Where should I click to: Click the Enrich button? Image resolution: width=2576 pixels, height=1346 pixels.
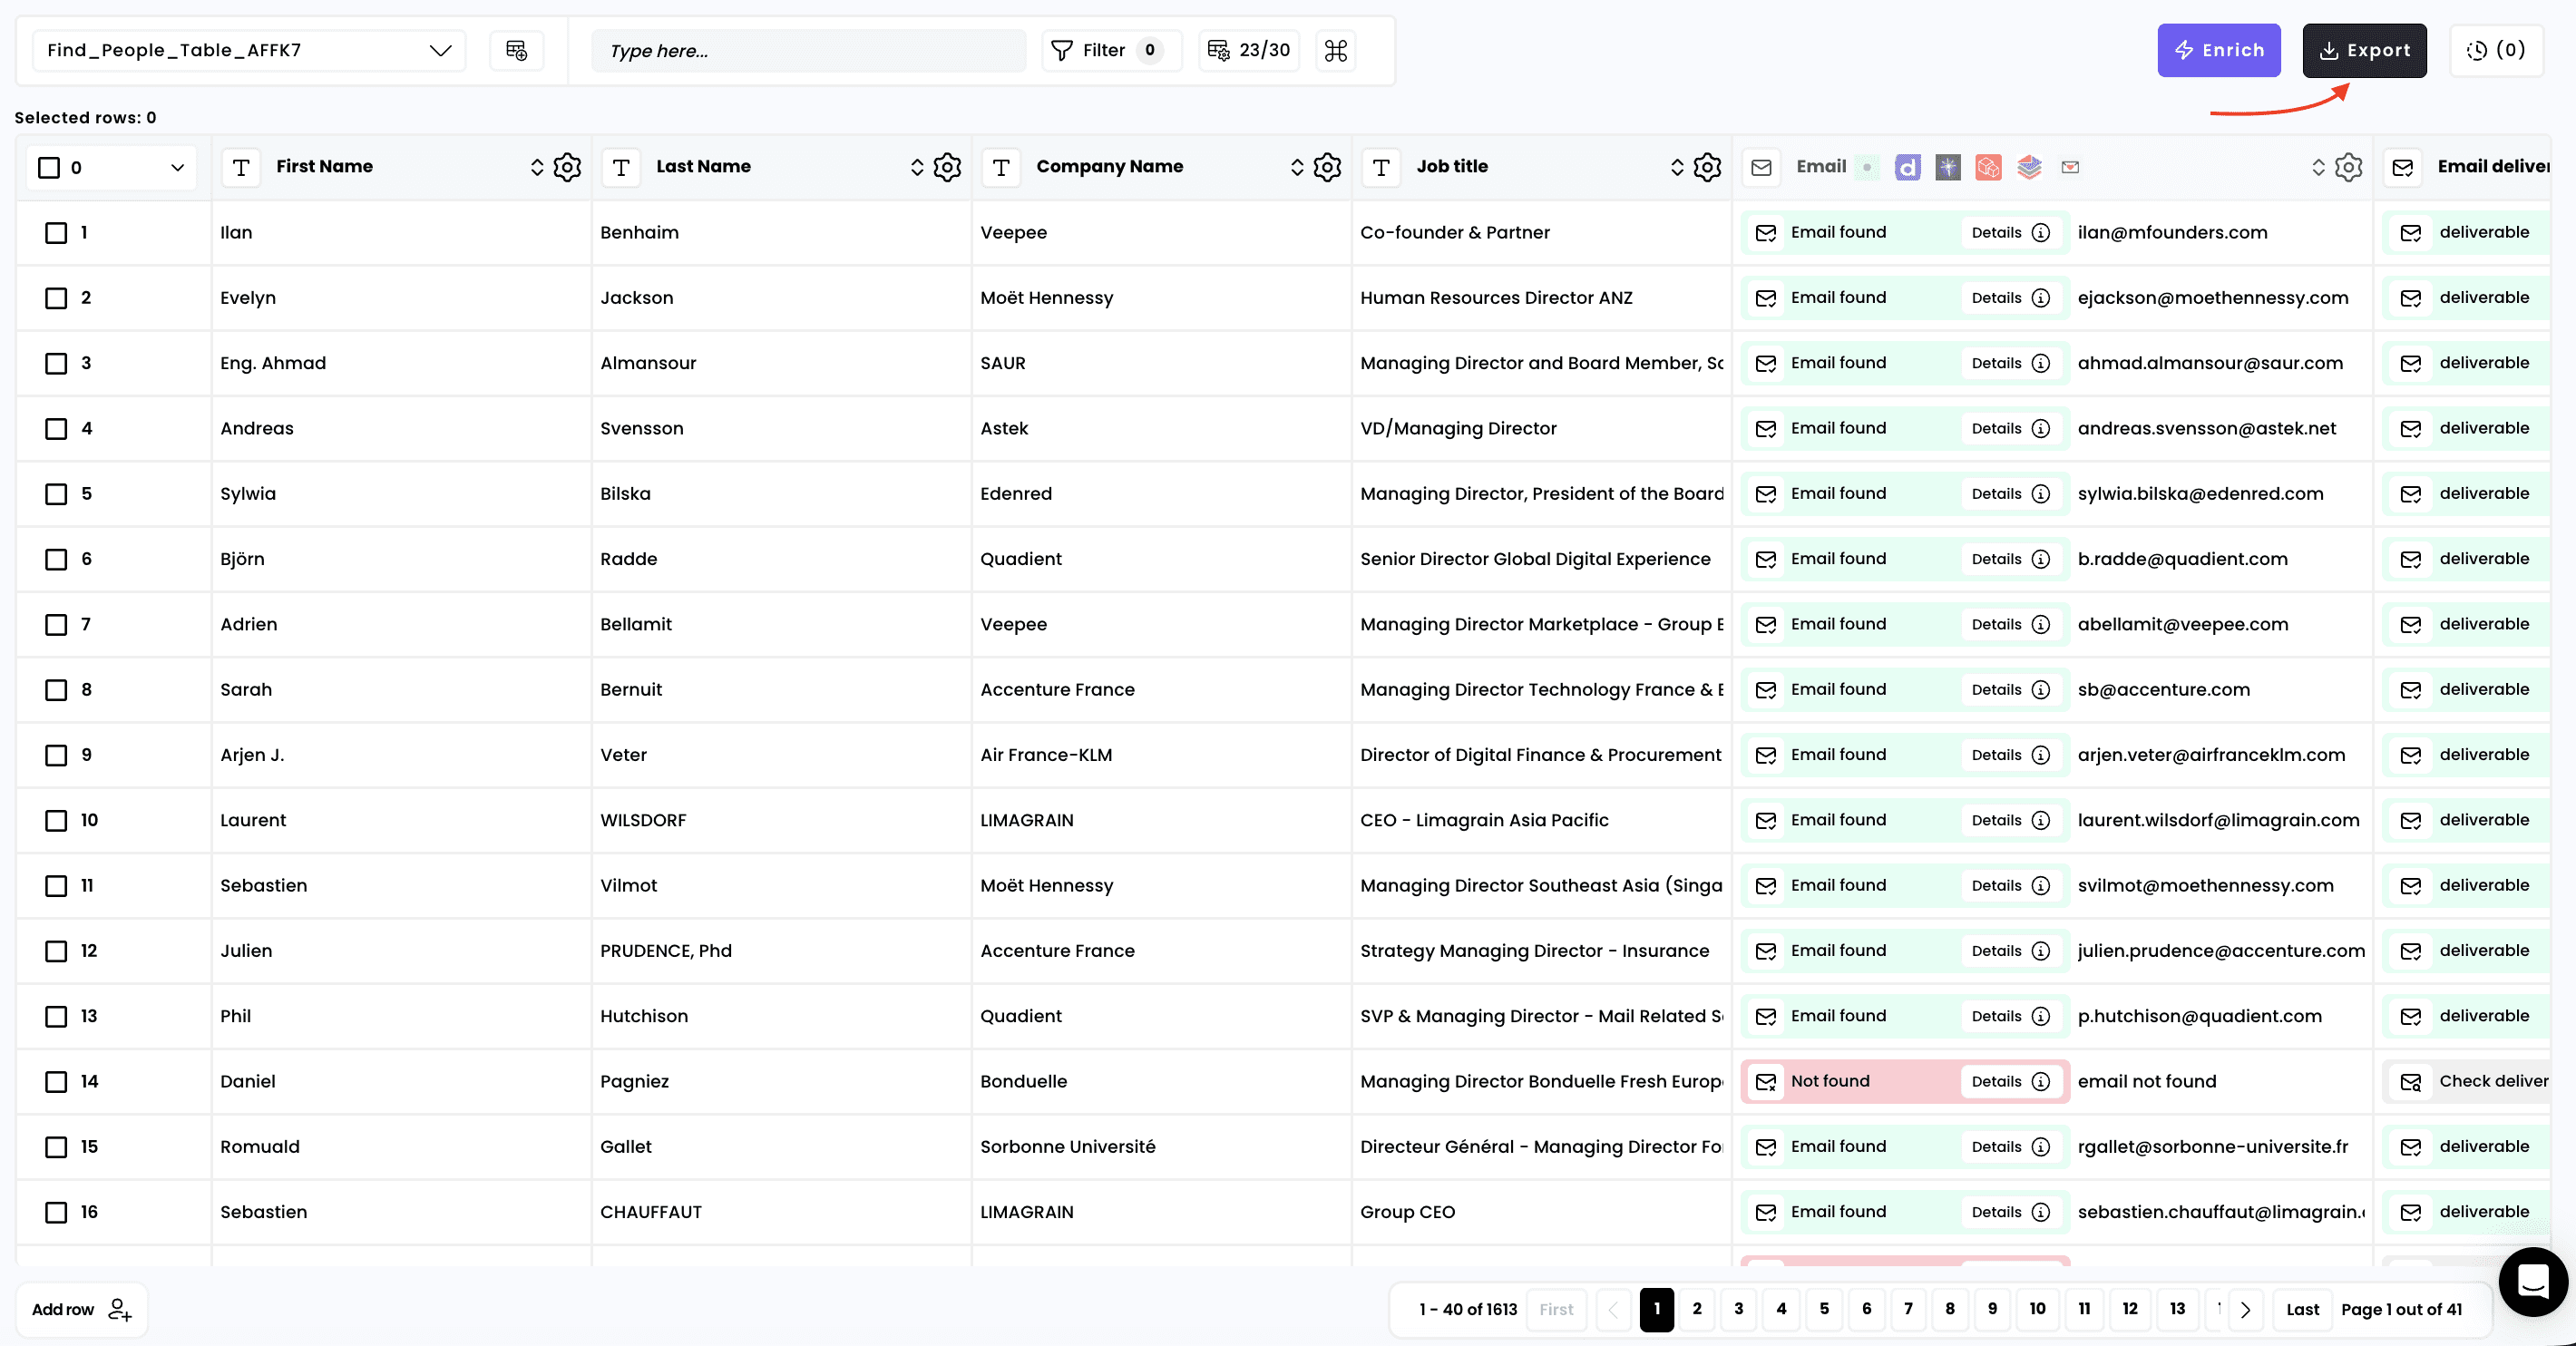point(2218,50)
